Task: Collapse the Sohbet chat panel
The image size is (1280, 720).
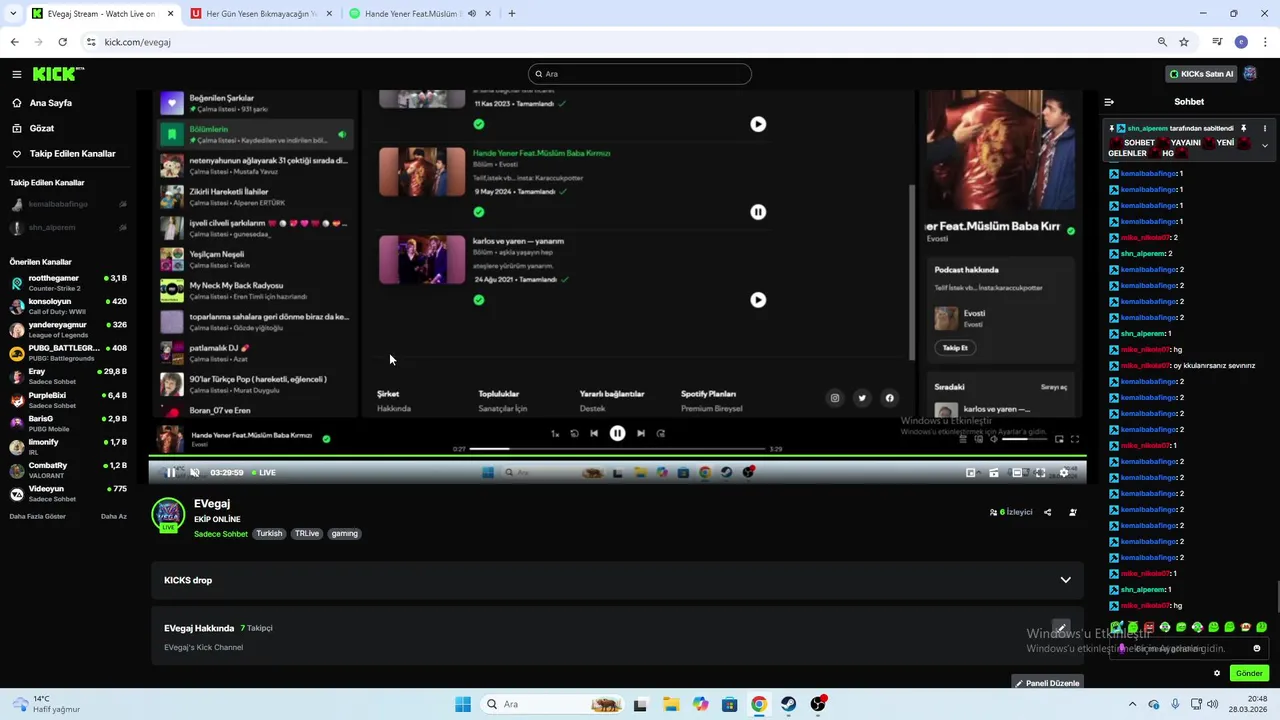Action: pyautogui.click(x=1109, y=102)
